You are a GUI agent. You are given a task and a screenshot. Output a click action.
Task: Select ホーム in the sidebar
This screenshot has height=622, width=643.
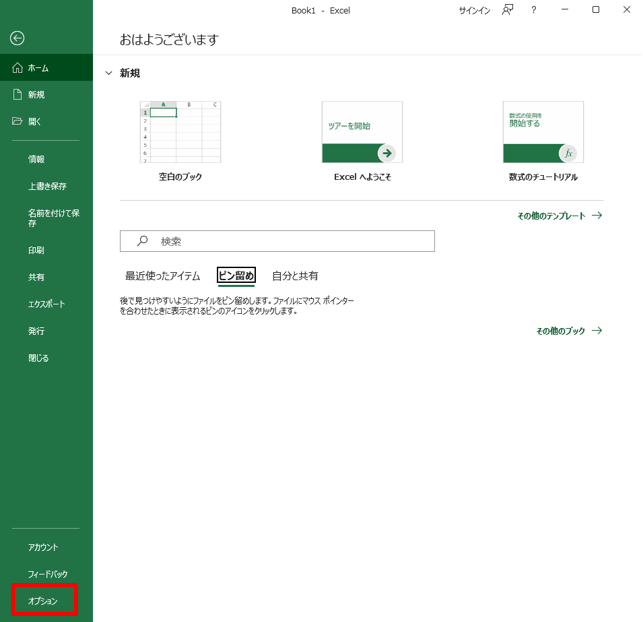point(46,68)
